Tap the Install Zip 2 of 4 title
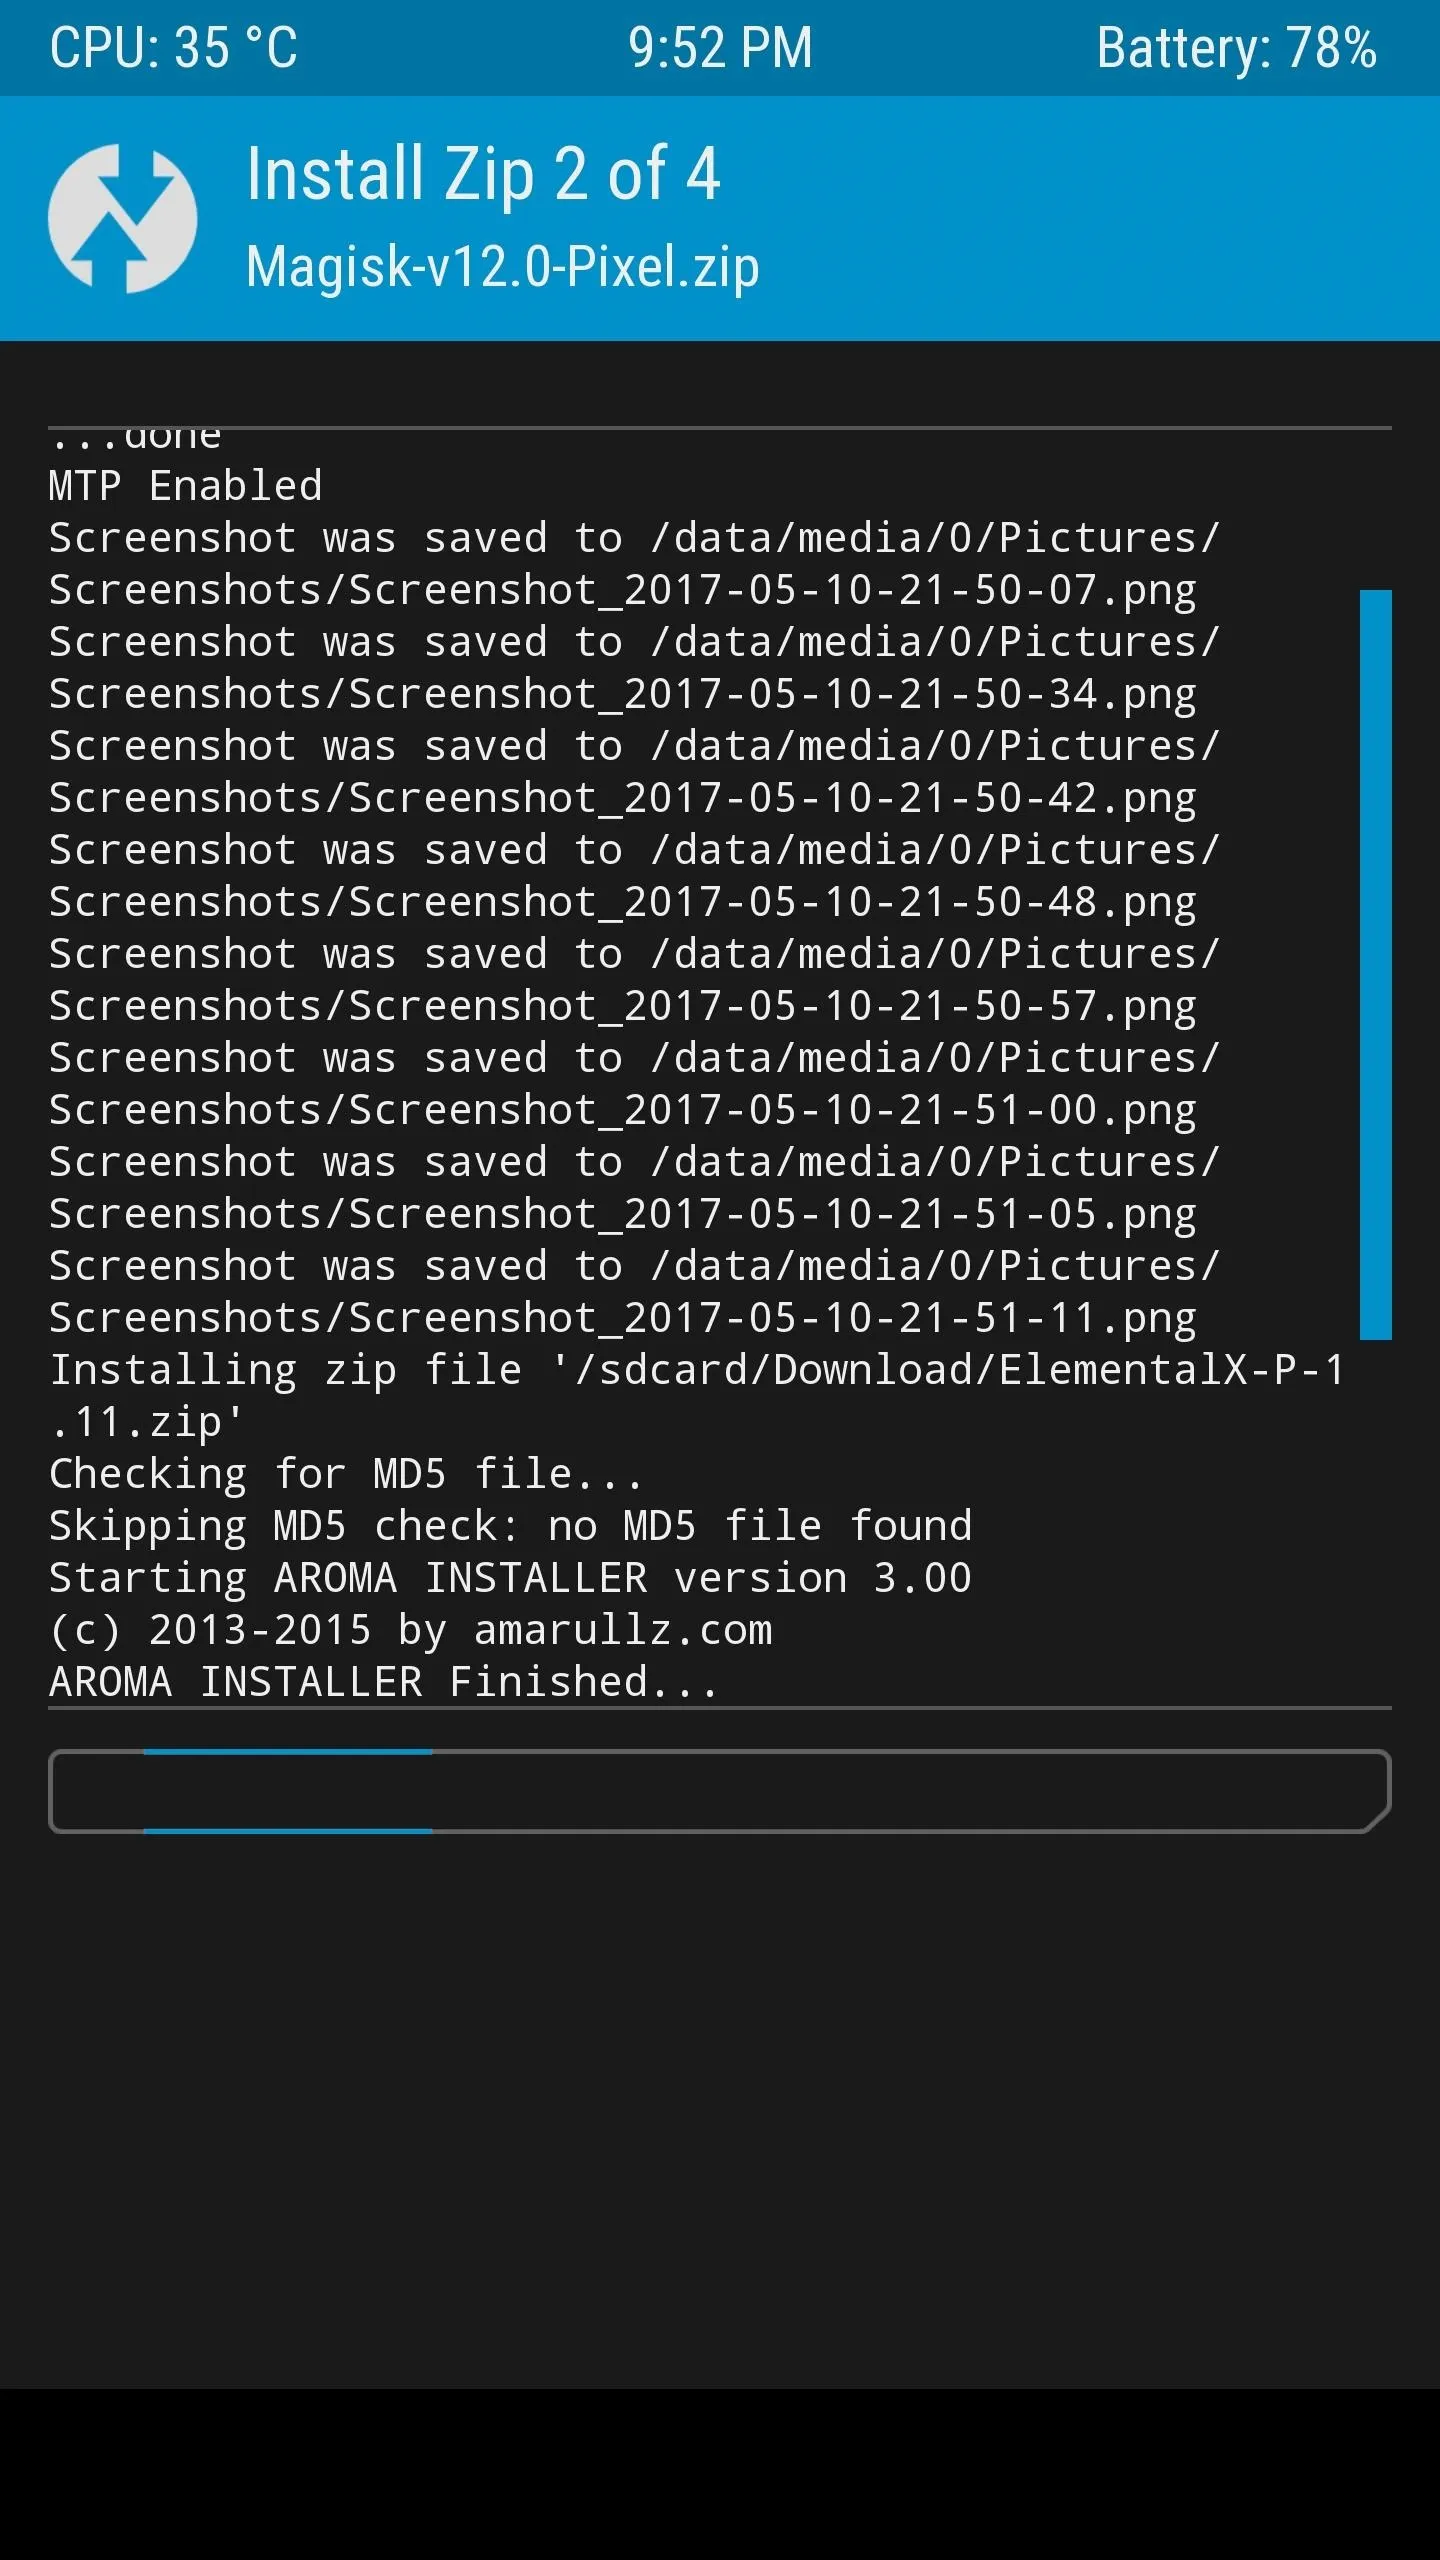The height and width of the screenshot is (2560, 1440). [483, 174]
